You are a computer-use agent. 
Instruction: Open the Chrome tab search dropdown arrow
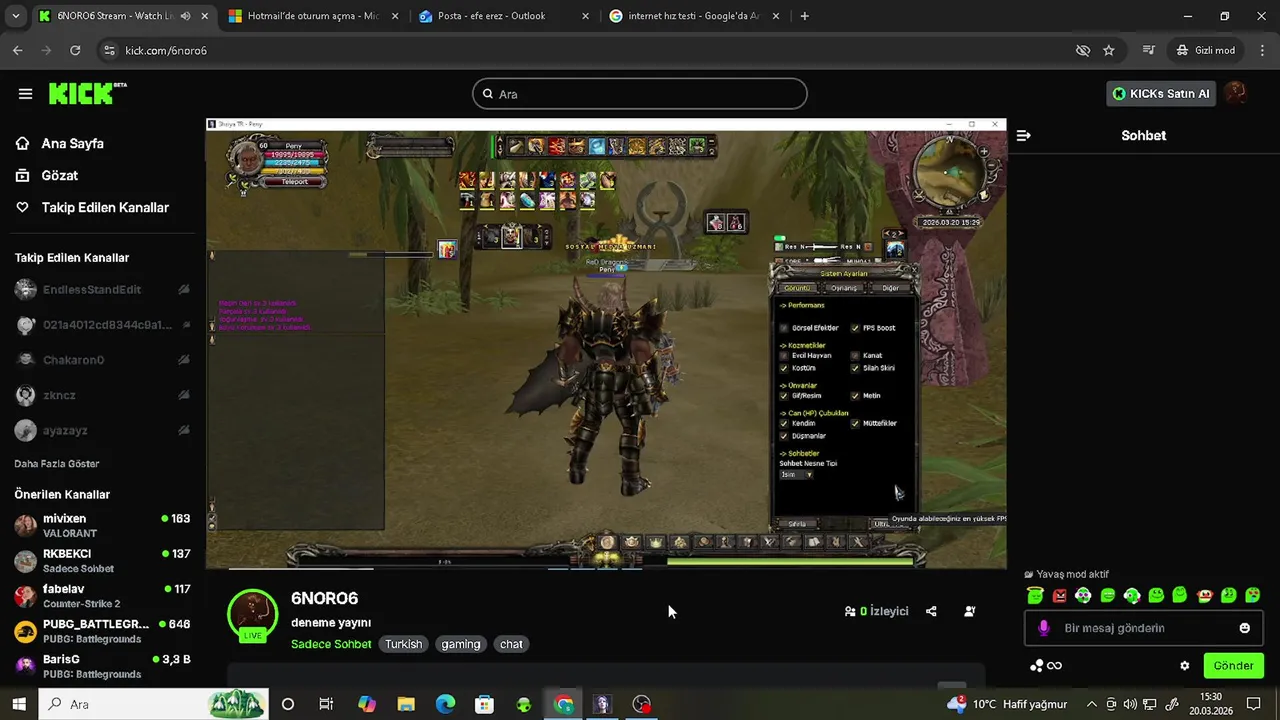(15, 16)
